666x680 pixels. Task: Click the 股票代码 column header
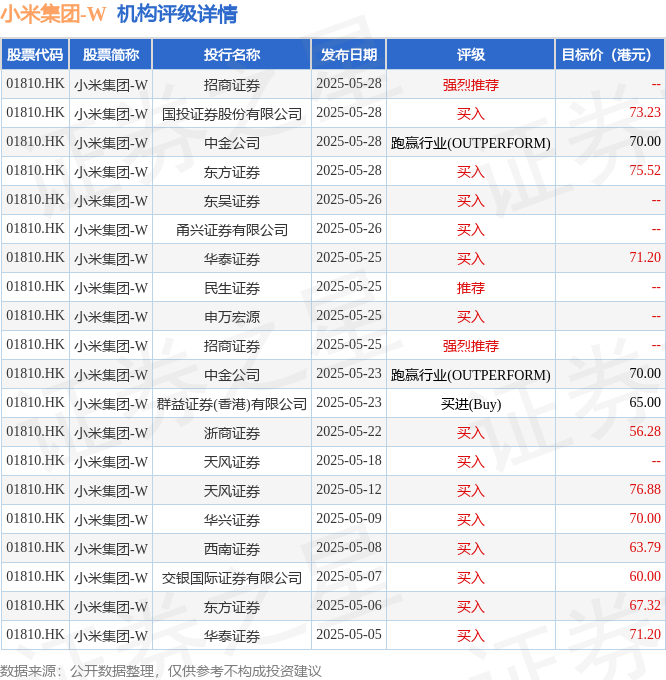(x=35, y=55)
